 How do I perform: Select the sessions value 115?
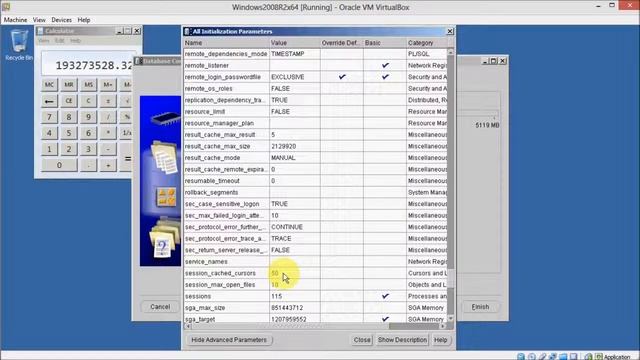276,296
